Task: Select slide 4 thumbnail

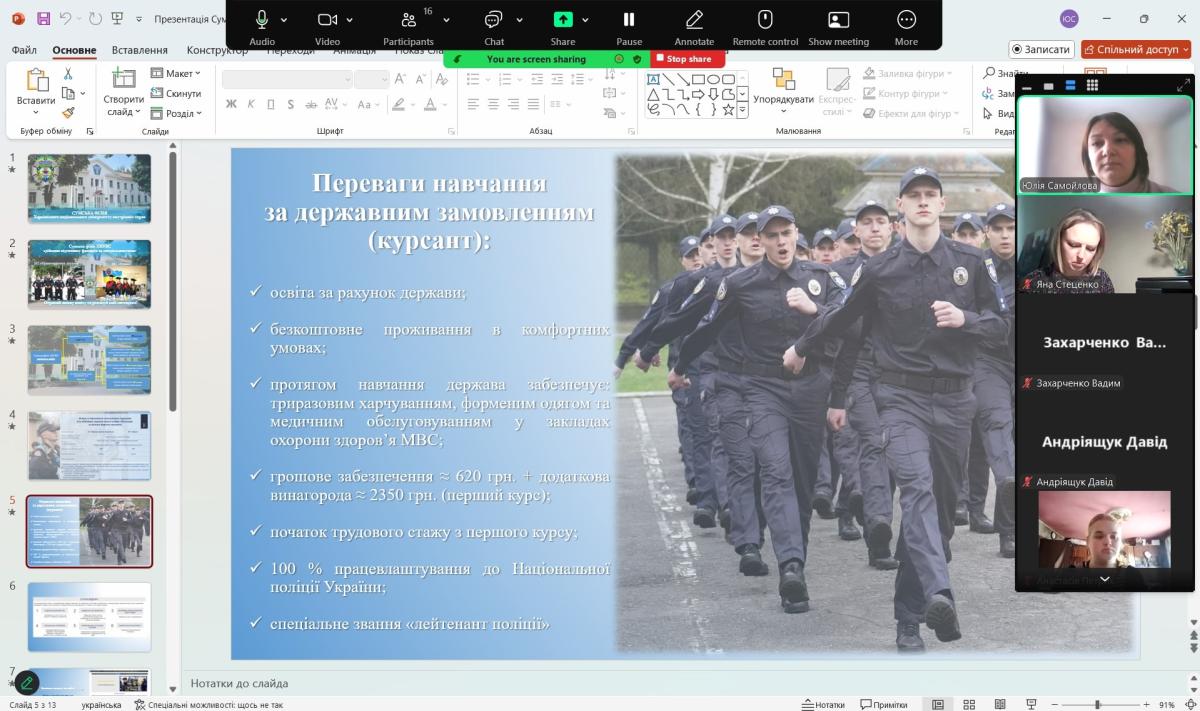Action: [90, 445]
